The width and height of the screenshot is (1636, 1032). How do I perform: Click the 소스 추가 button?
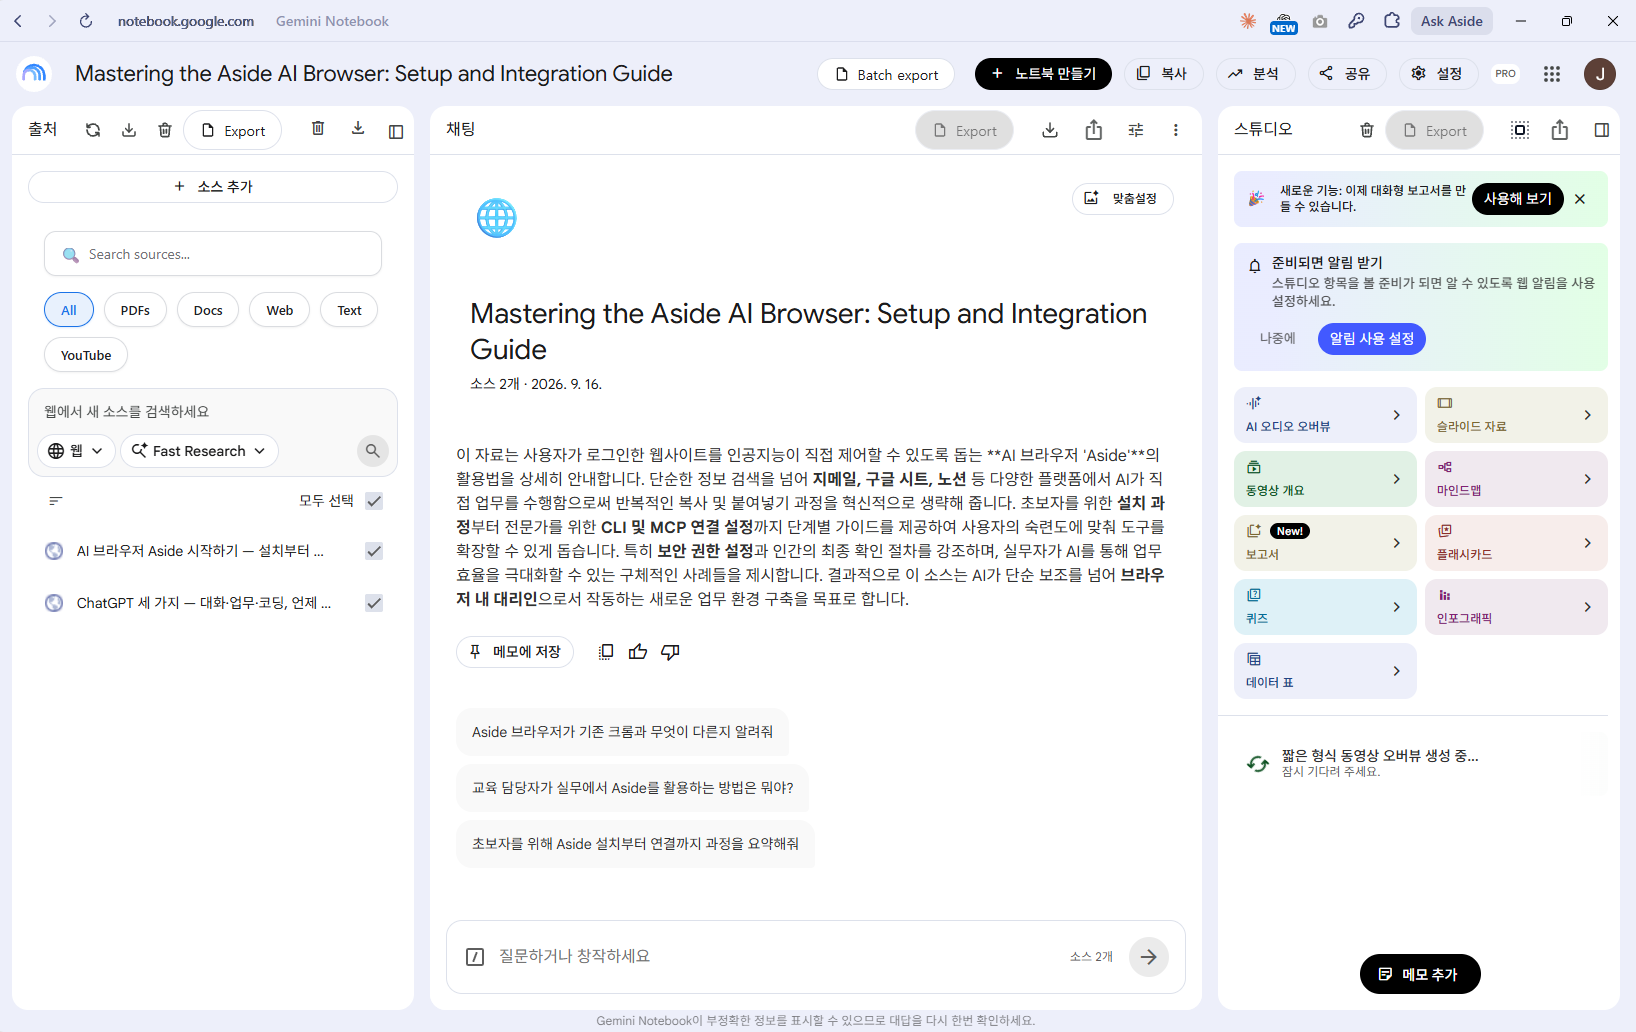[213, 187]
